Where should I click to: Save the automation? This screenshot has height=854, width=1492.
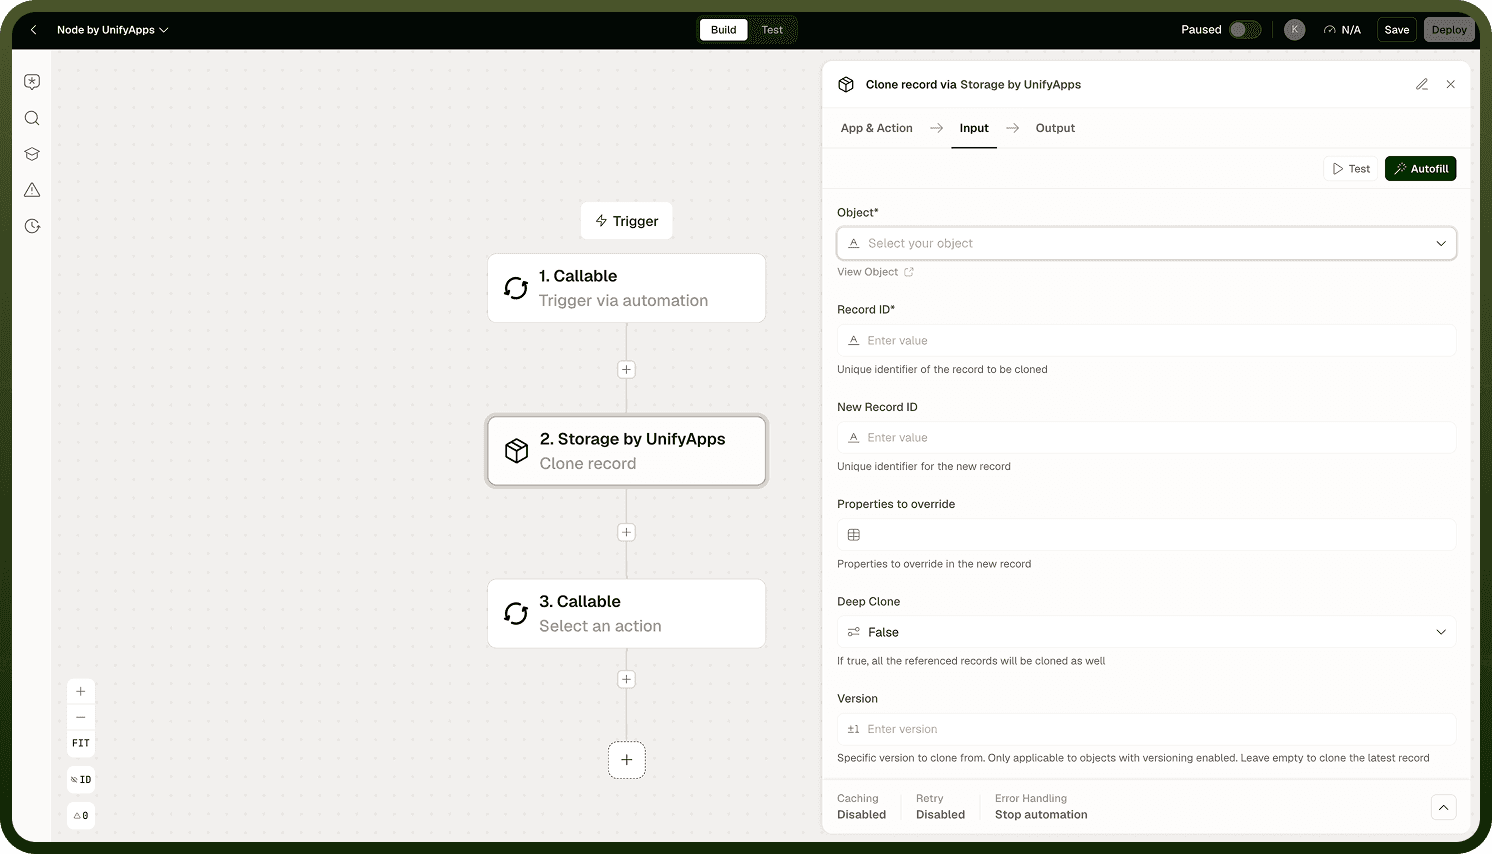(1397, 30)
